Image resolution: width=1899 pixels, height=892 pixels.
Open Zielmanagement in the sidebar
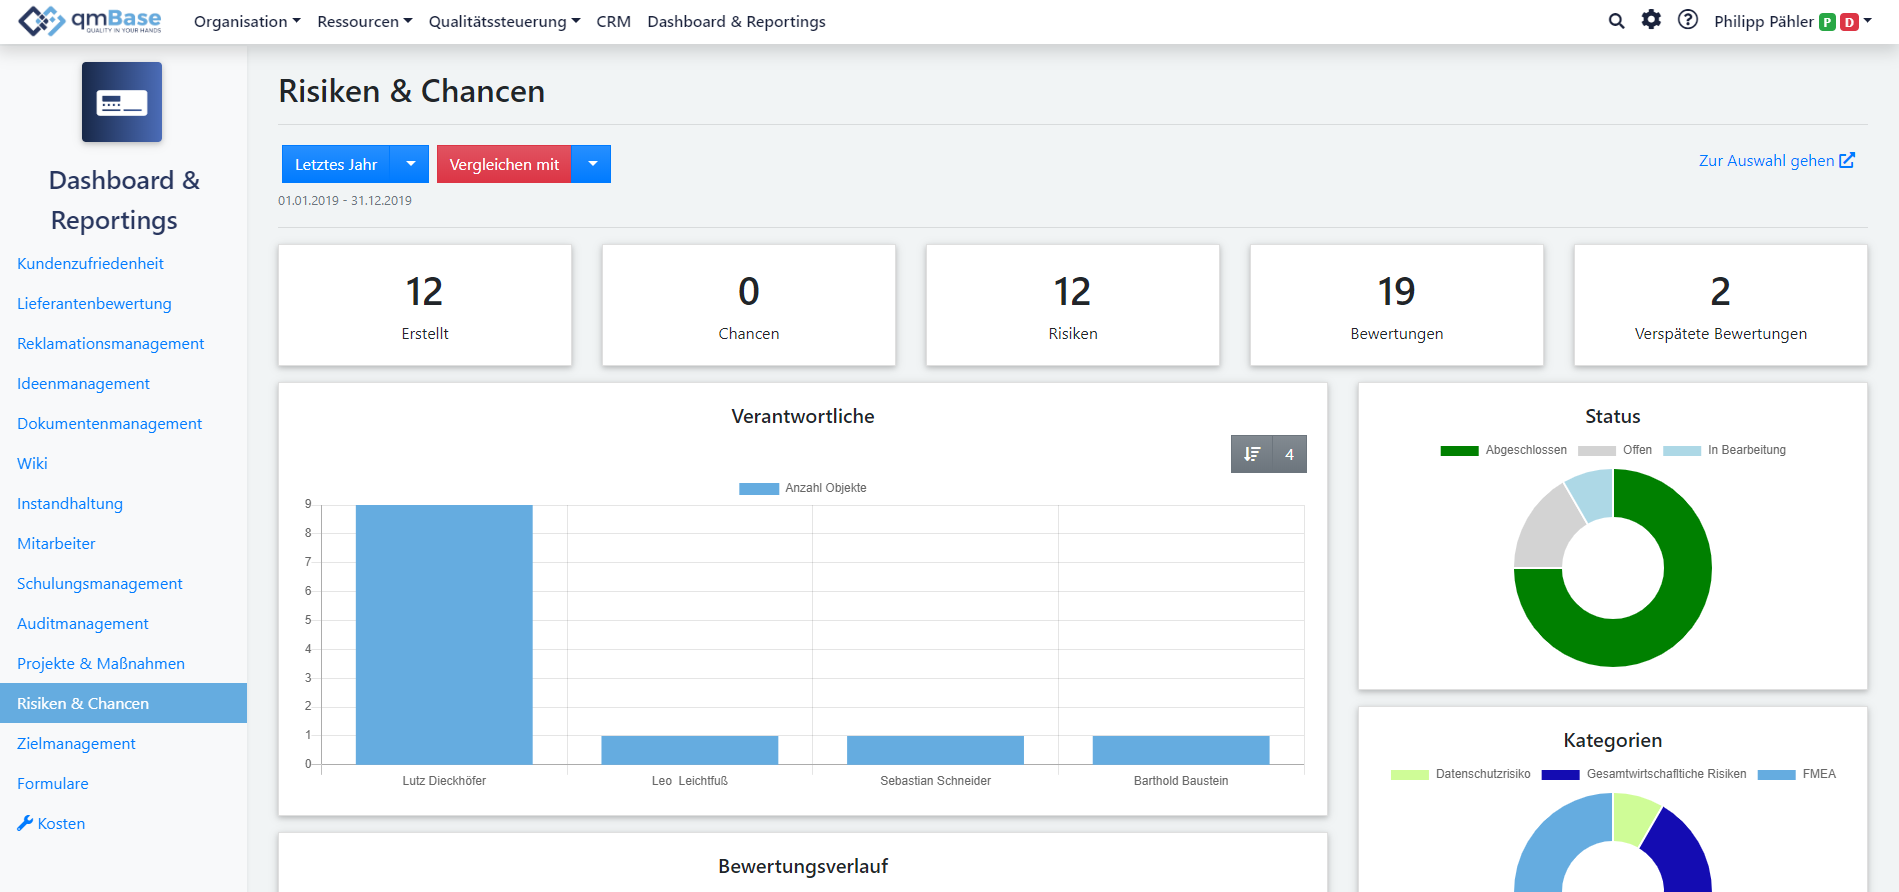tap(76, 743)
